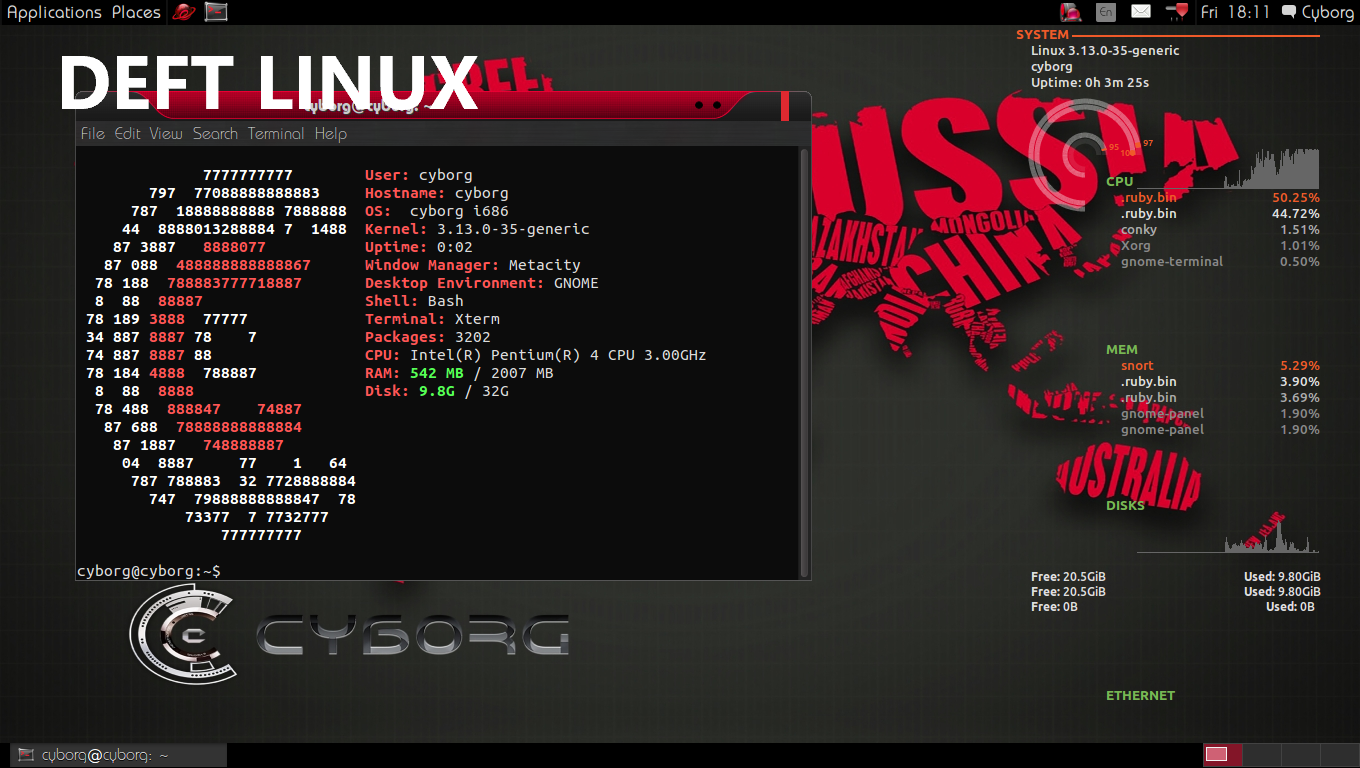
Task: Open the terminal View menu
Action: [166, 133]
